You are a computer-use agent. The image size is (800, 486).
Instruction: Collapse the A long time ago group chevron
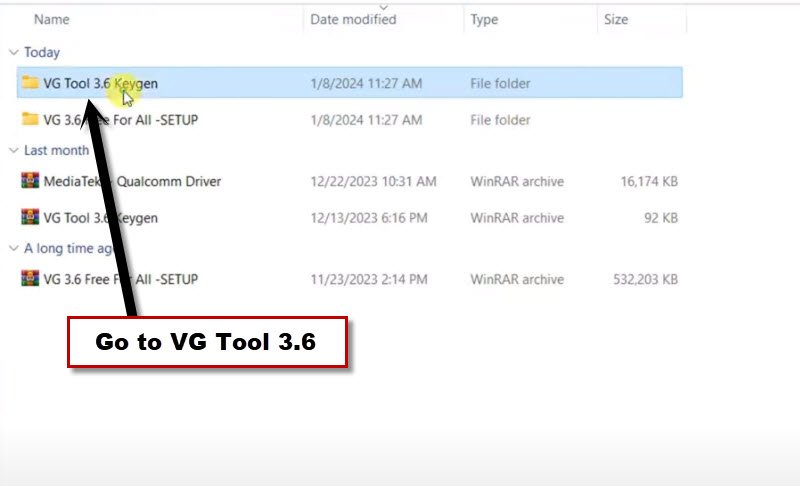(14, 248)
